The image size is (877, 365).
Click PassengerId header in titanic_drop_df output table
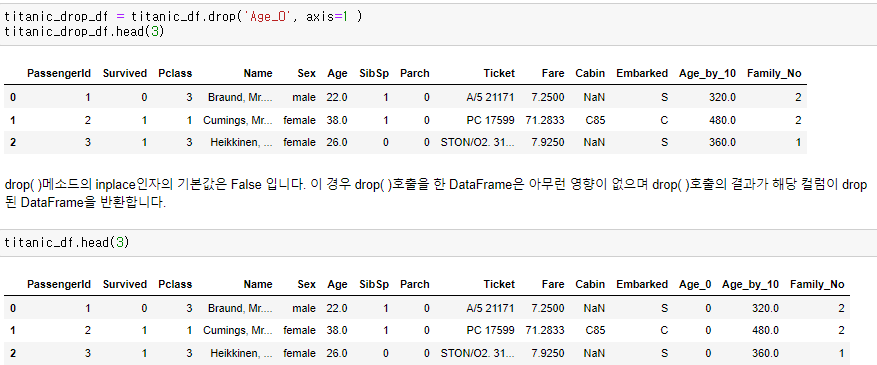pos(59,73)
